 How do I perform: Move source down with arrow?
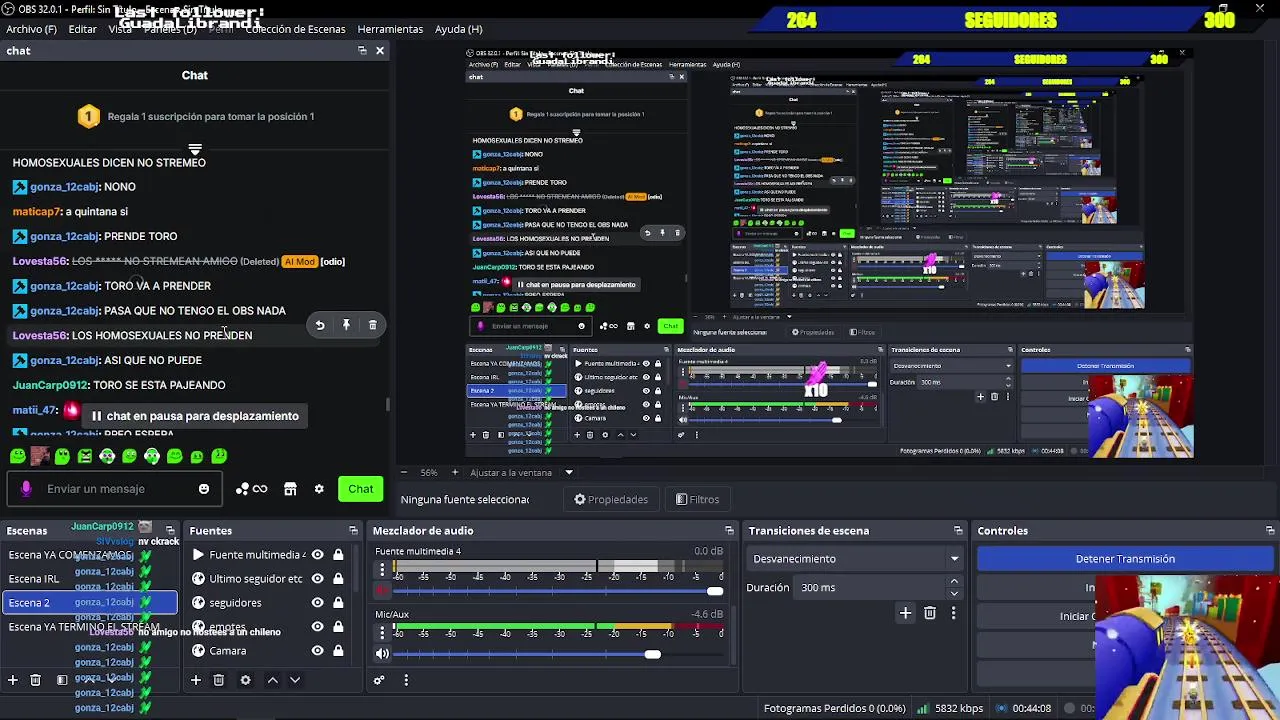point(295,680)
